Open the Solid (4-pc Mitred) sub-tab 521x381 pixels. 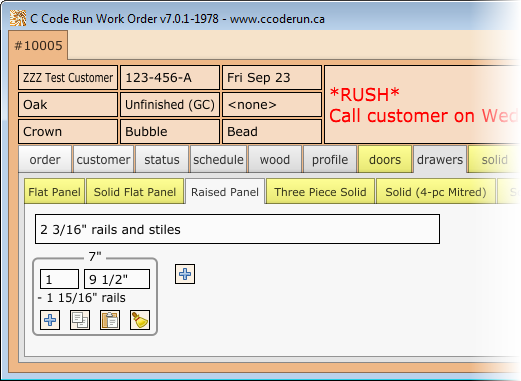click(x=436, y=192)
